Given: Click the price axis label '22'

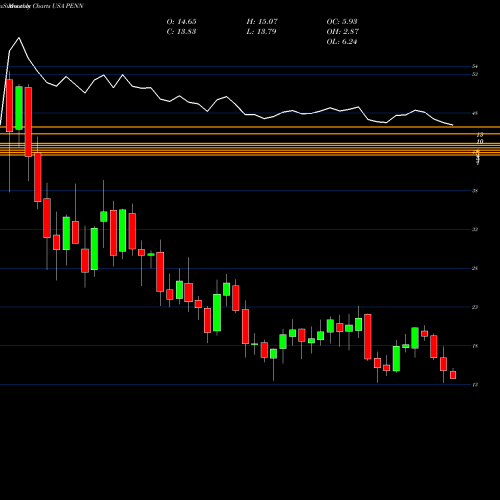Looking at the screenshot, I should (x=475, y=307).
